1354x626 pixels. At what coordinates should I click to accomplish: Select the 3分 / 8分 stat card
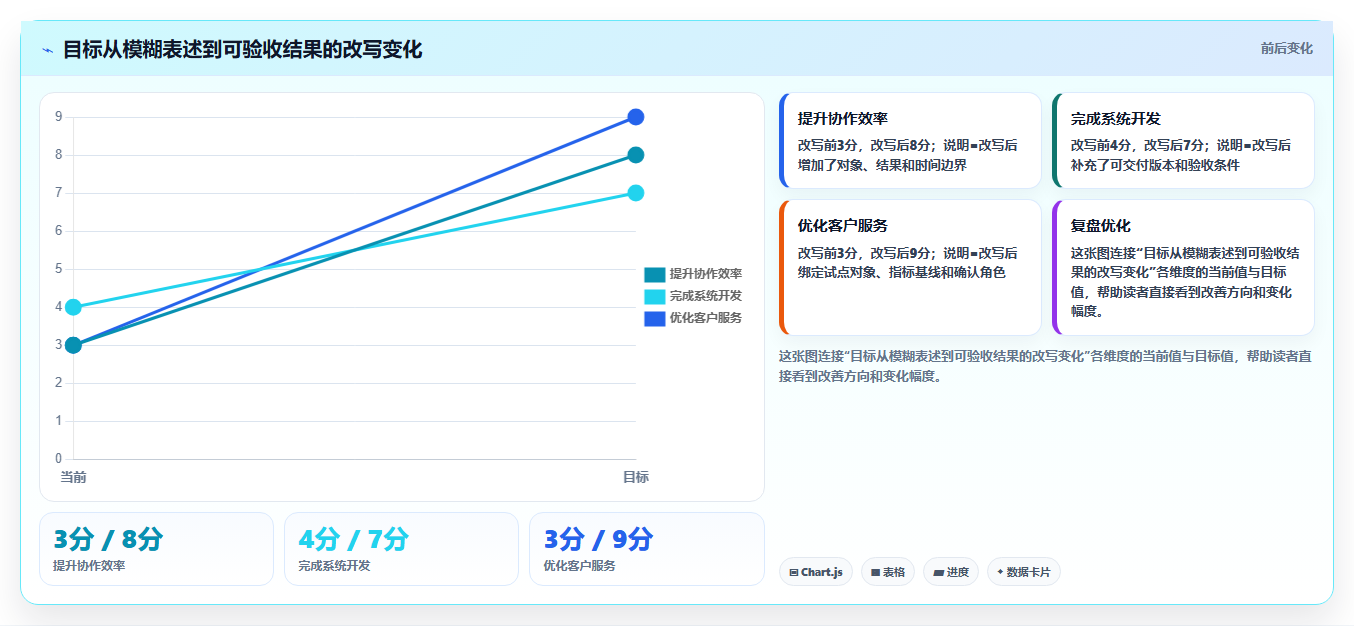click(156, 549)
